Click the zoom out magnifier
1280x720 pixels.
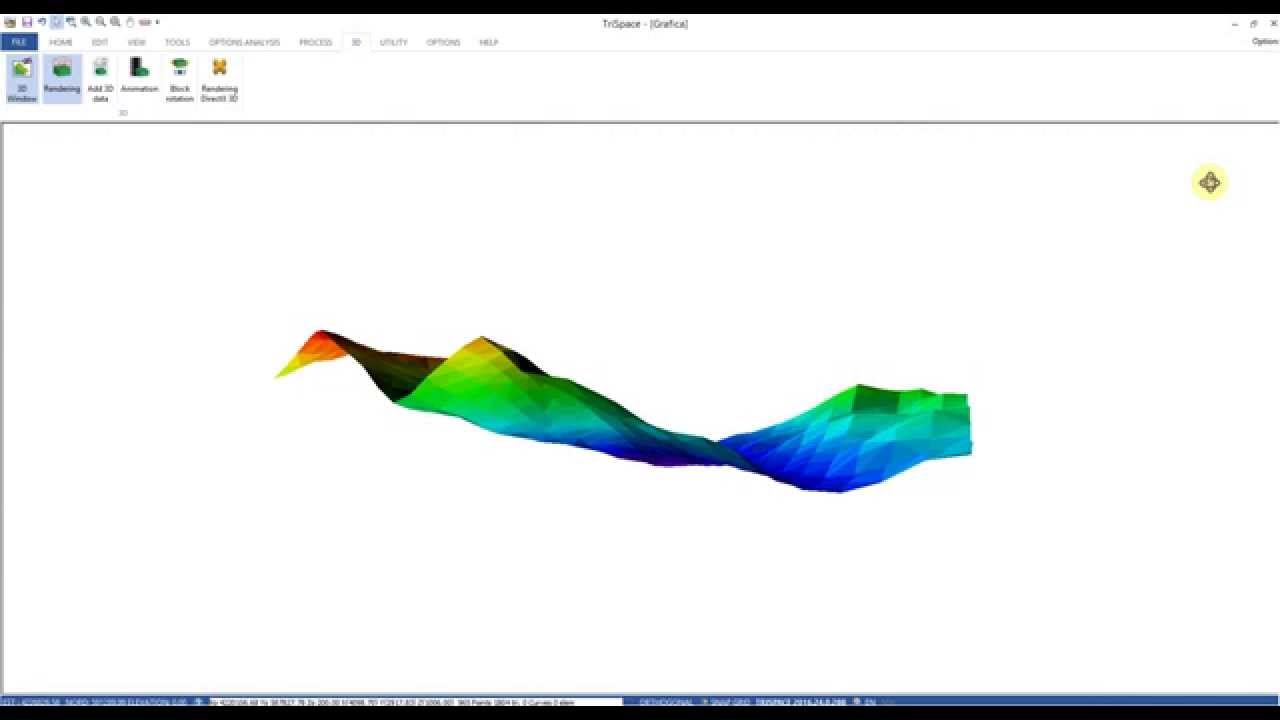coord(101,22)
